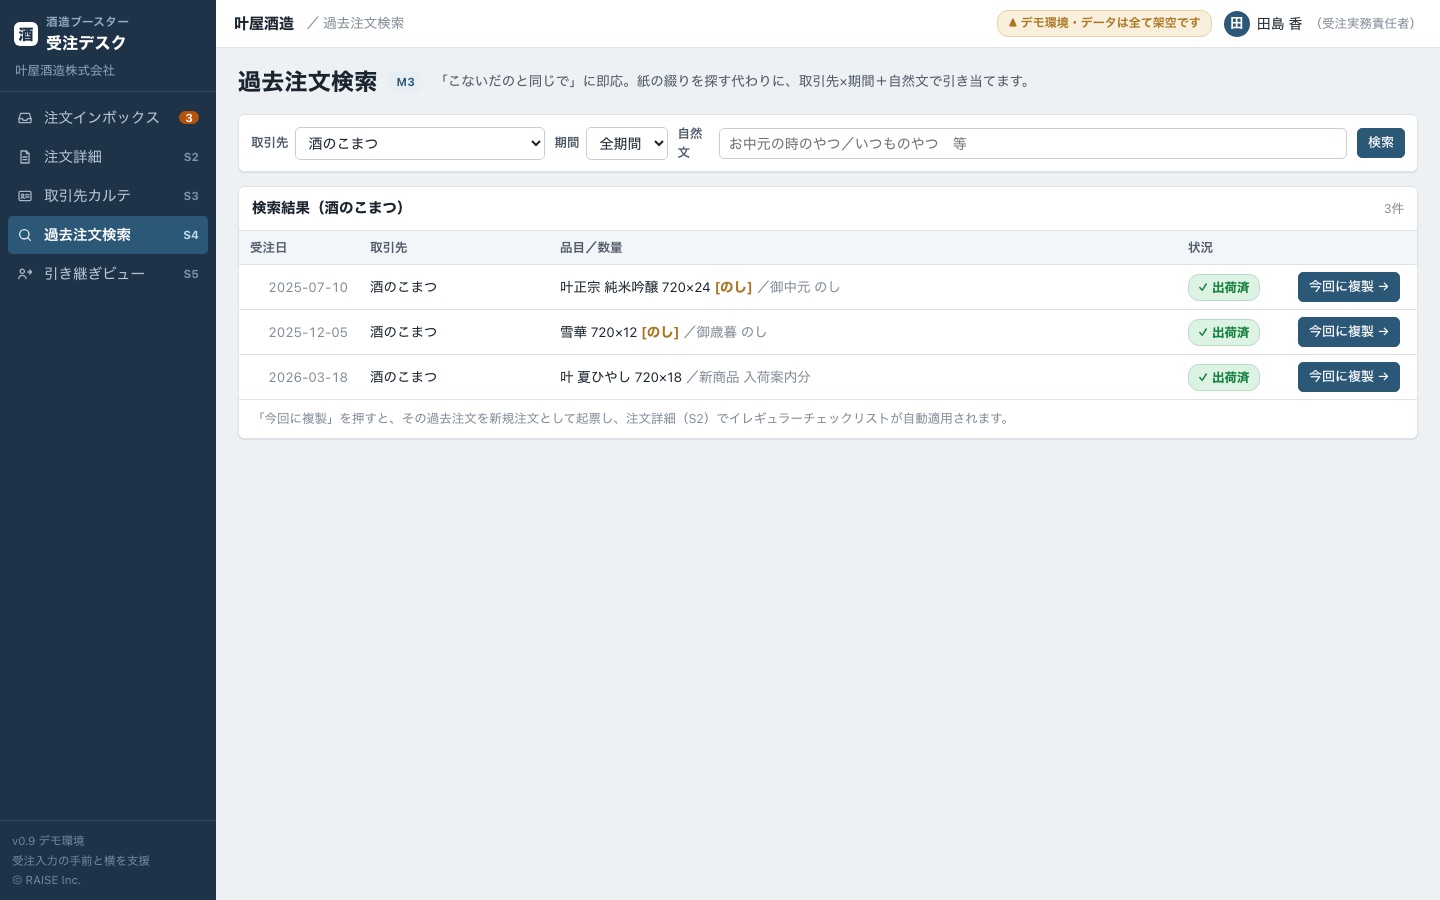
Task: Click 出荷済 status on 2026-03-18 row
Action: (x=1224, y=378)
